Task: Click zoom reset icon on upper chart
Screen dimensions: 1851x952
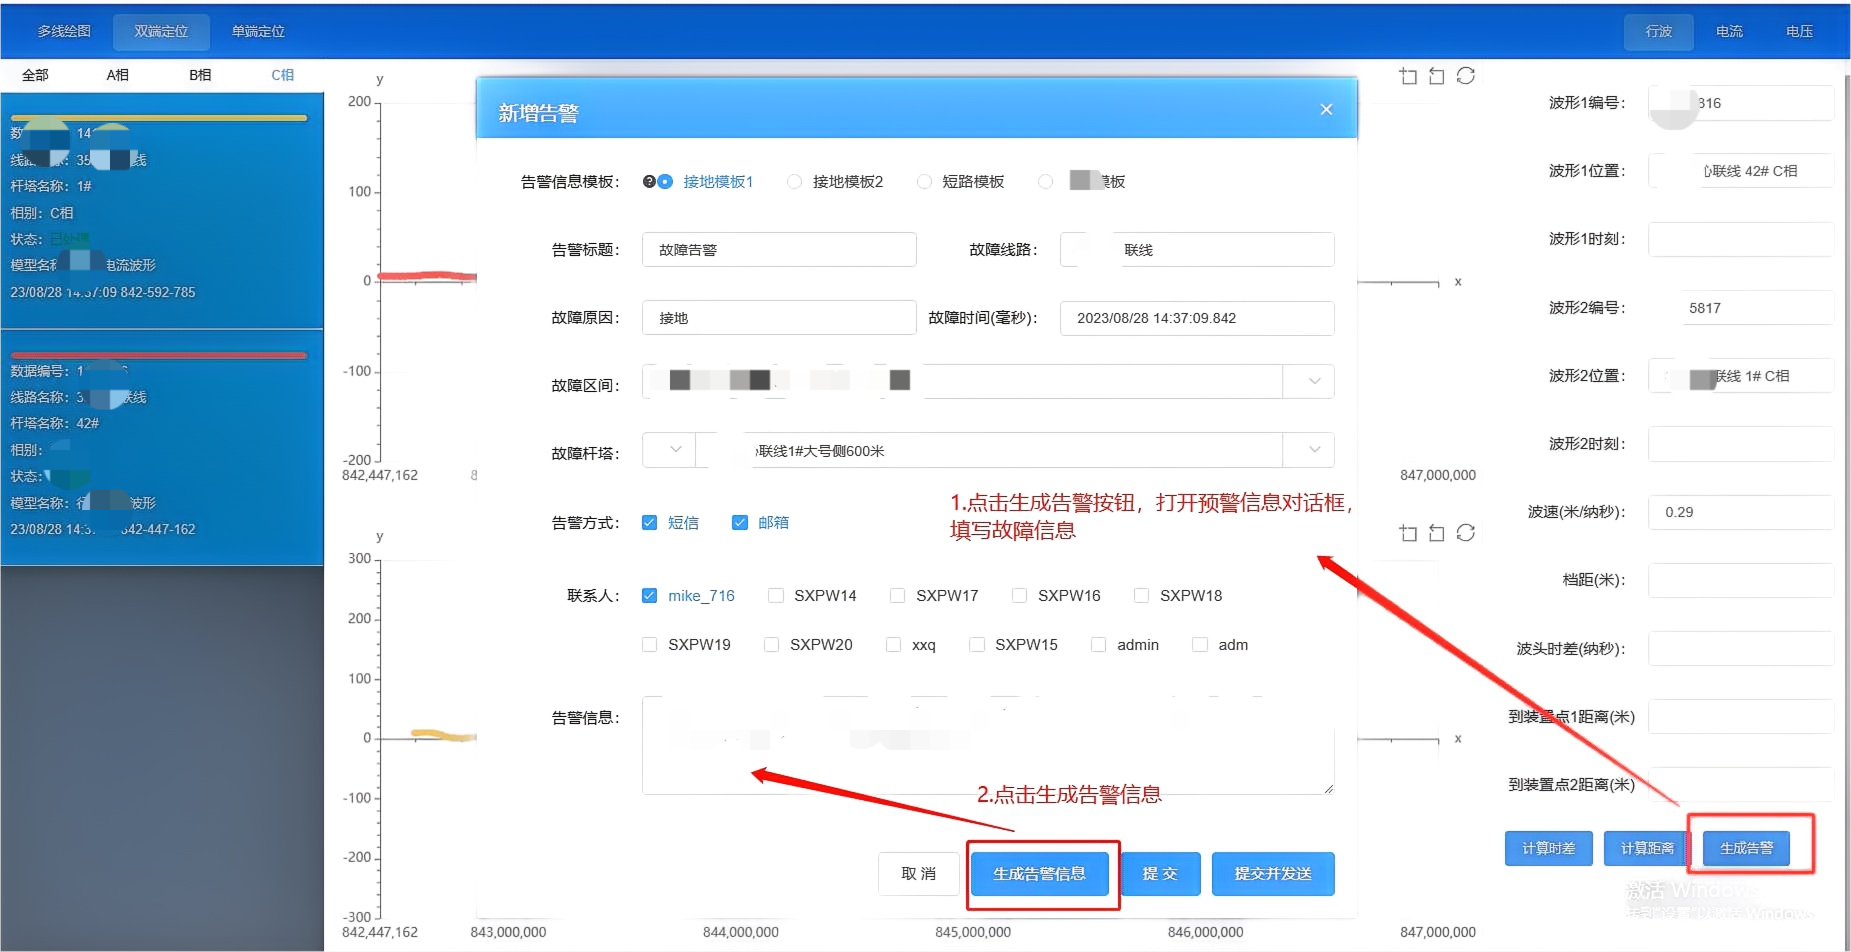Action: point(1437,76)
